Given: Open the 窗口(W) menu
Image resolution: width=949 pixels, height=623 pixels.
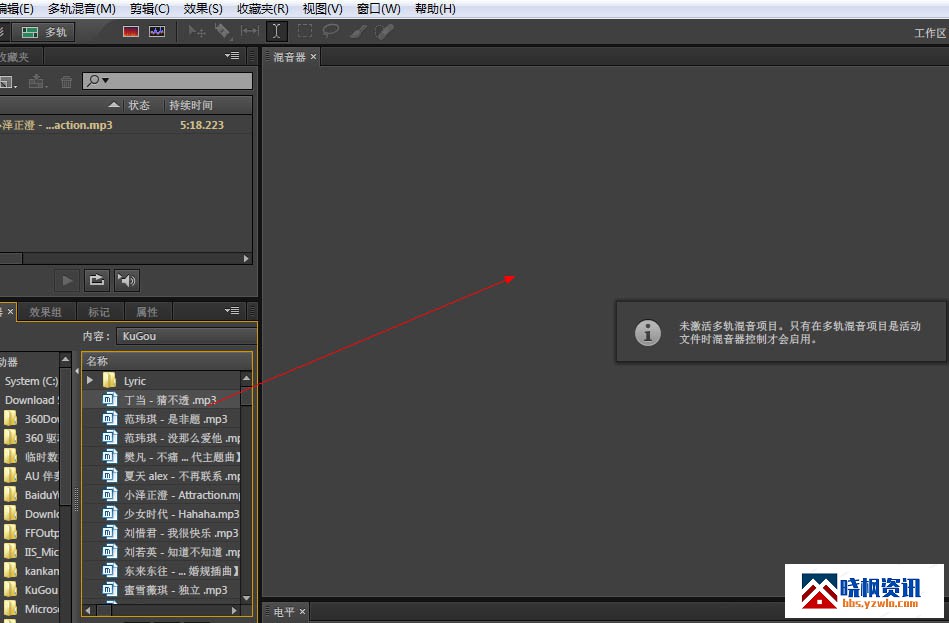Looking at the screenshot, I should (x=379, y=9).
